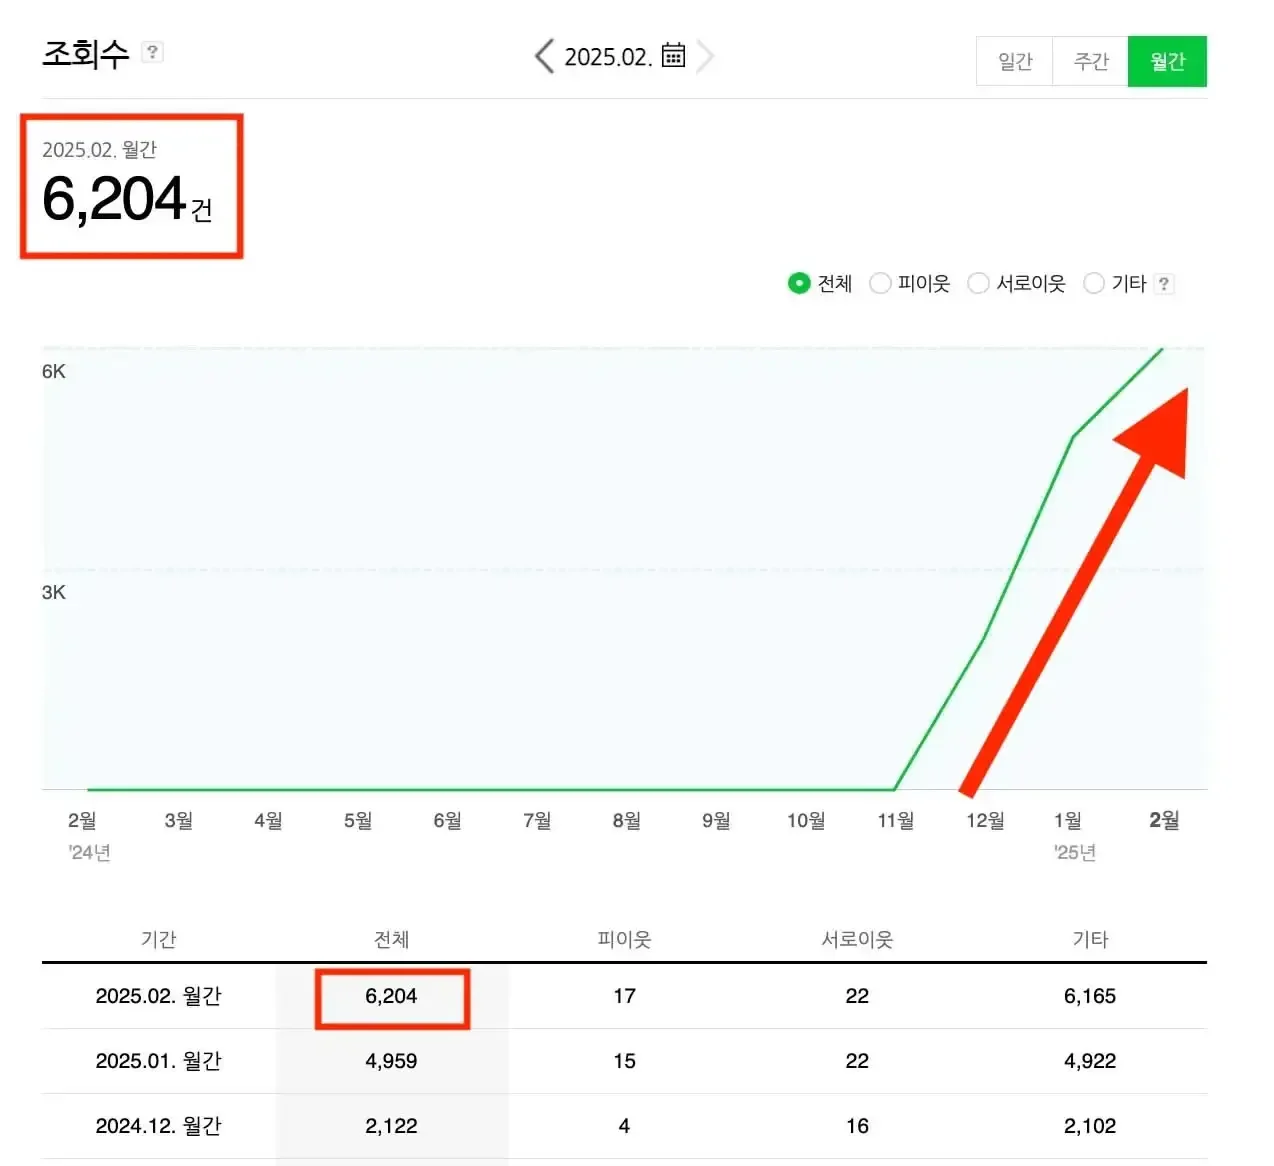
Task: Select the 전체 radio button
Action: pos(798,284)
